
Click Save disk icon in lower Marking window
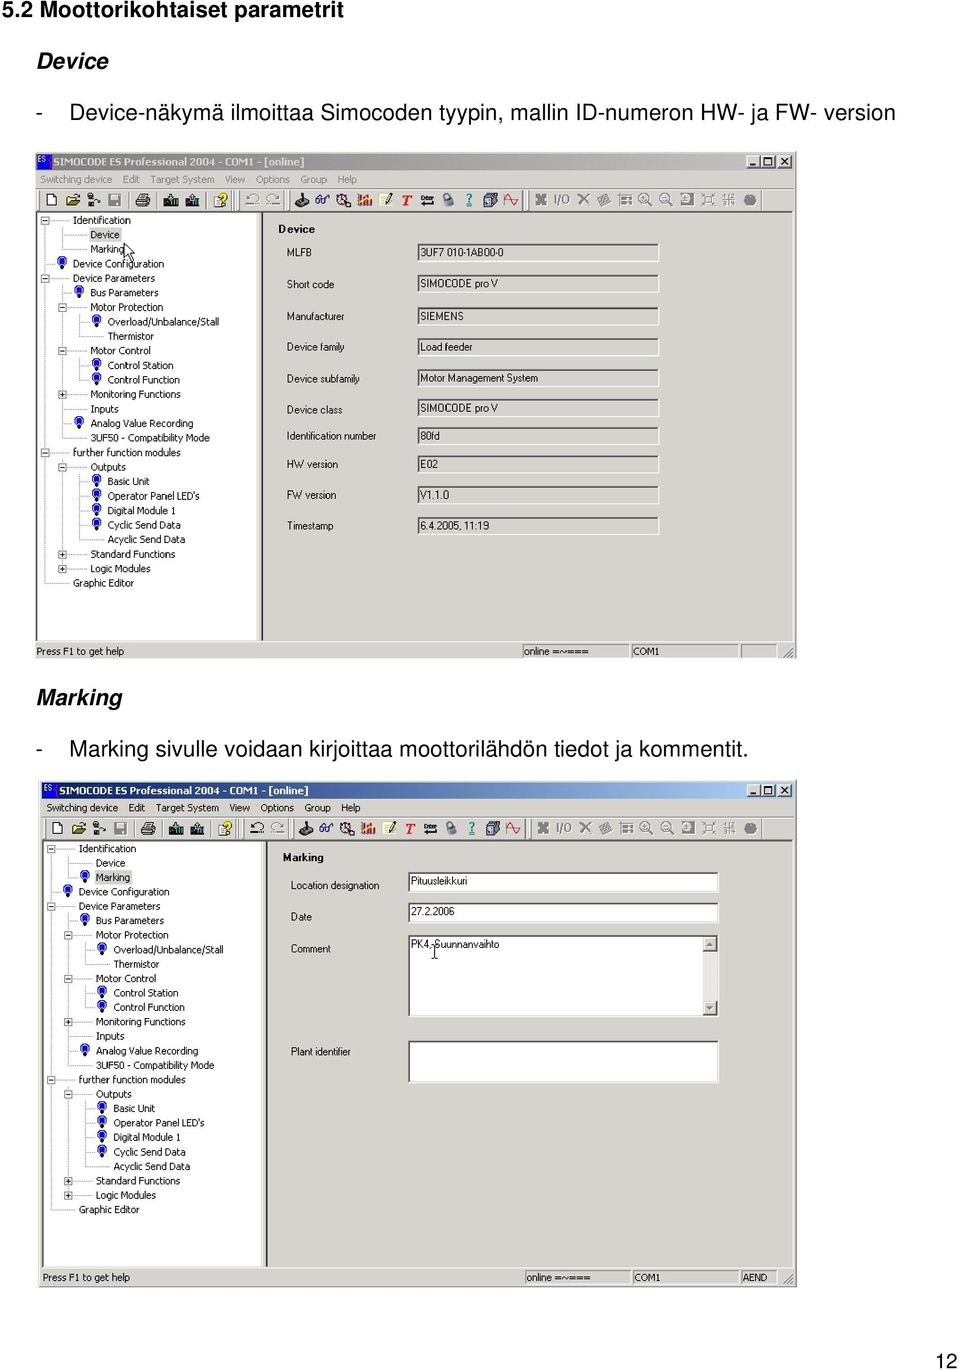pyautogui.click(x=120, y=828)
